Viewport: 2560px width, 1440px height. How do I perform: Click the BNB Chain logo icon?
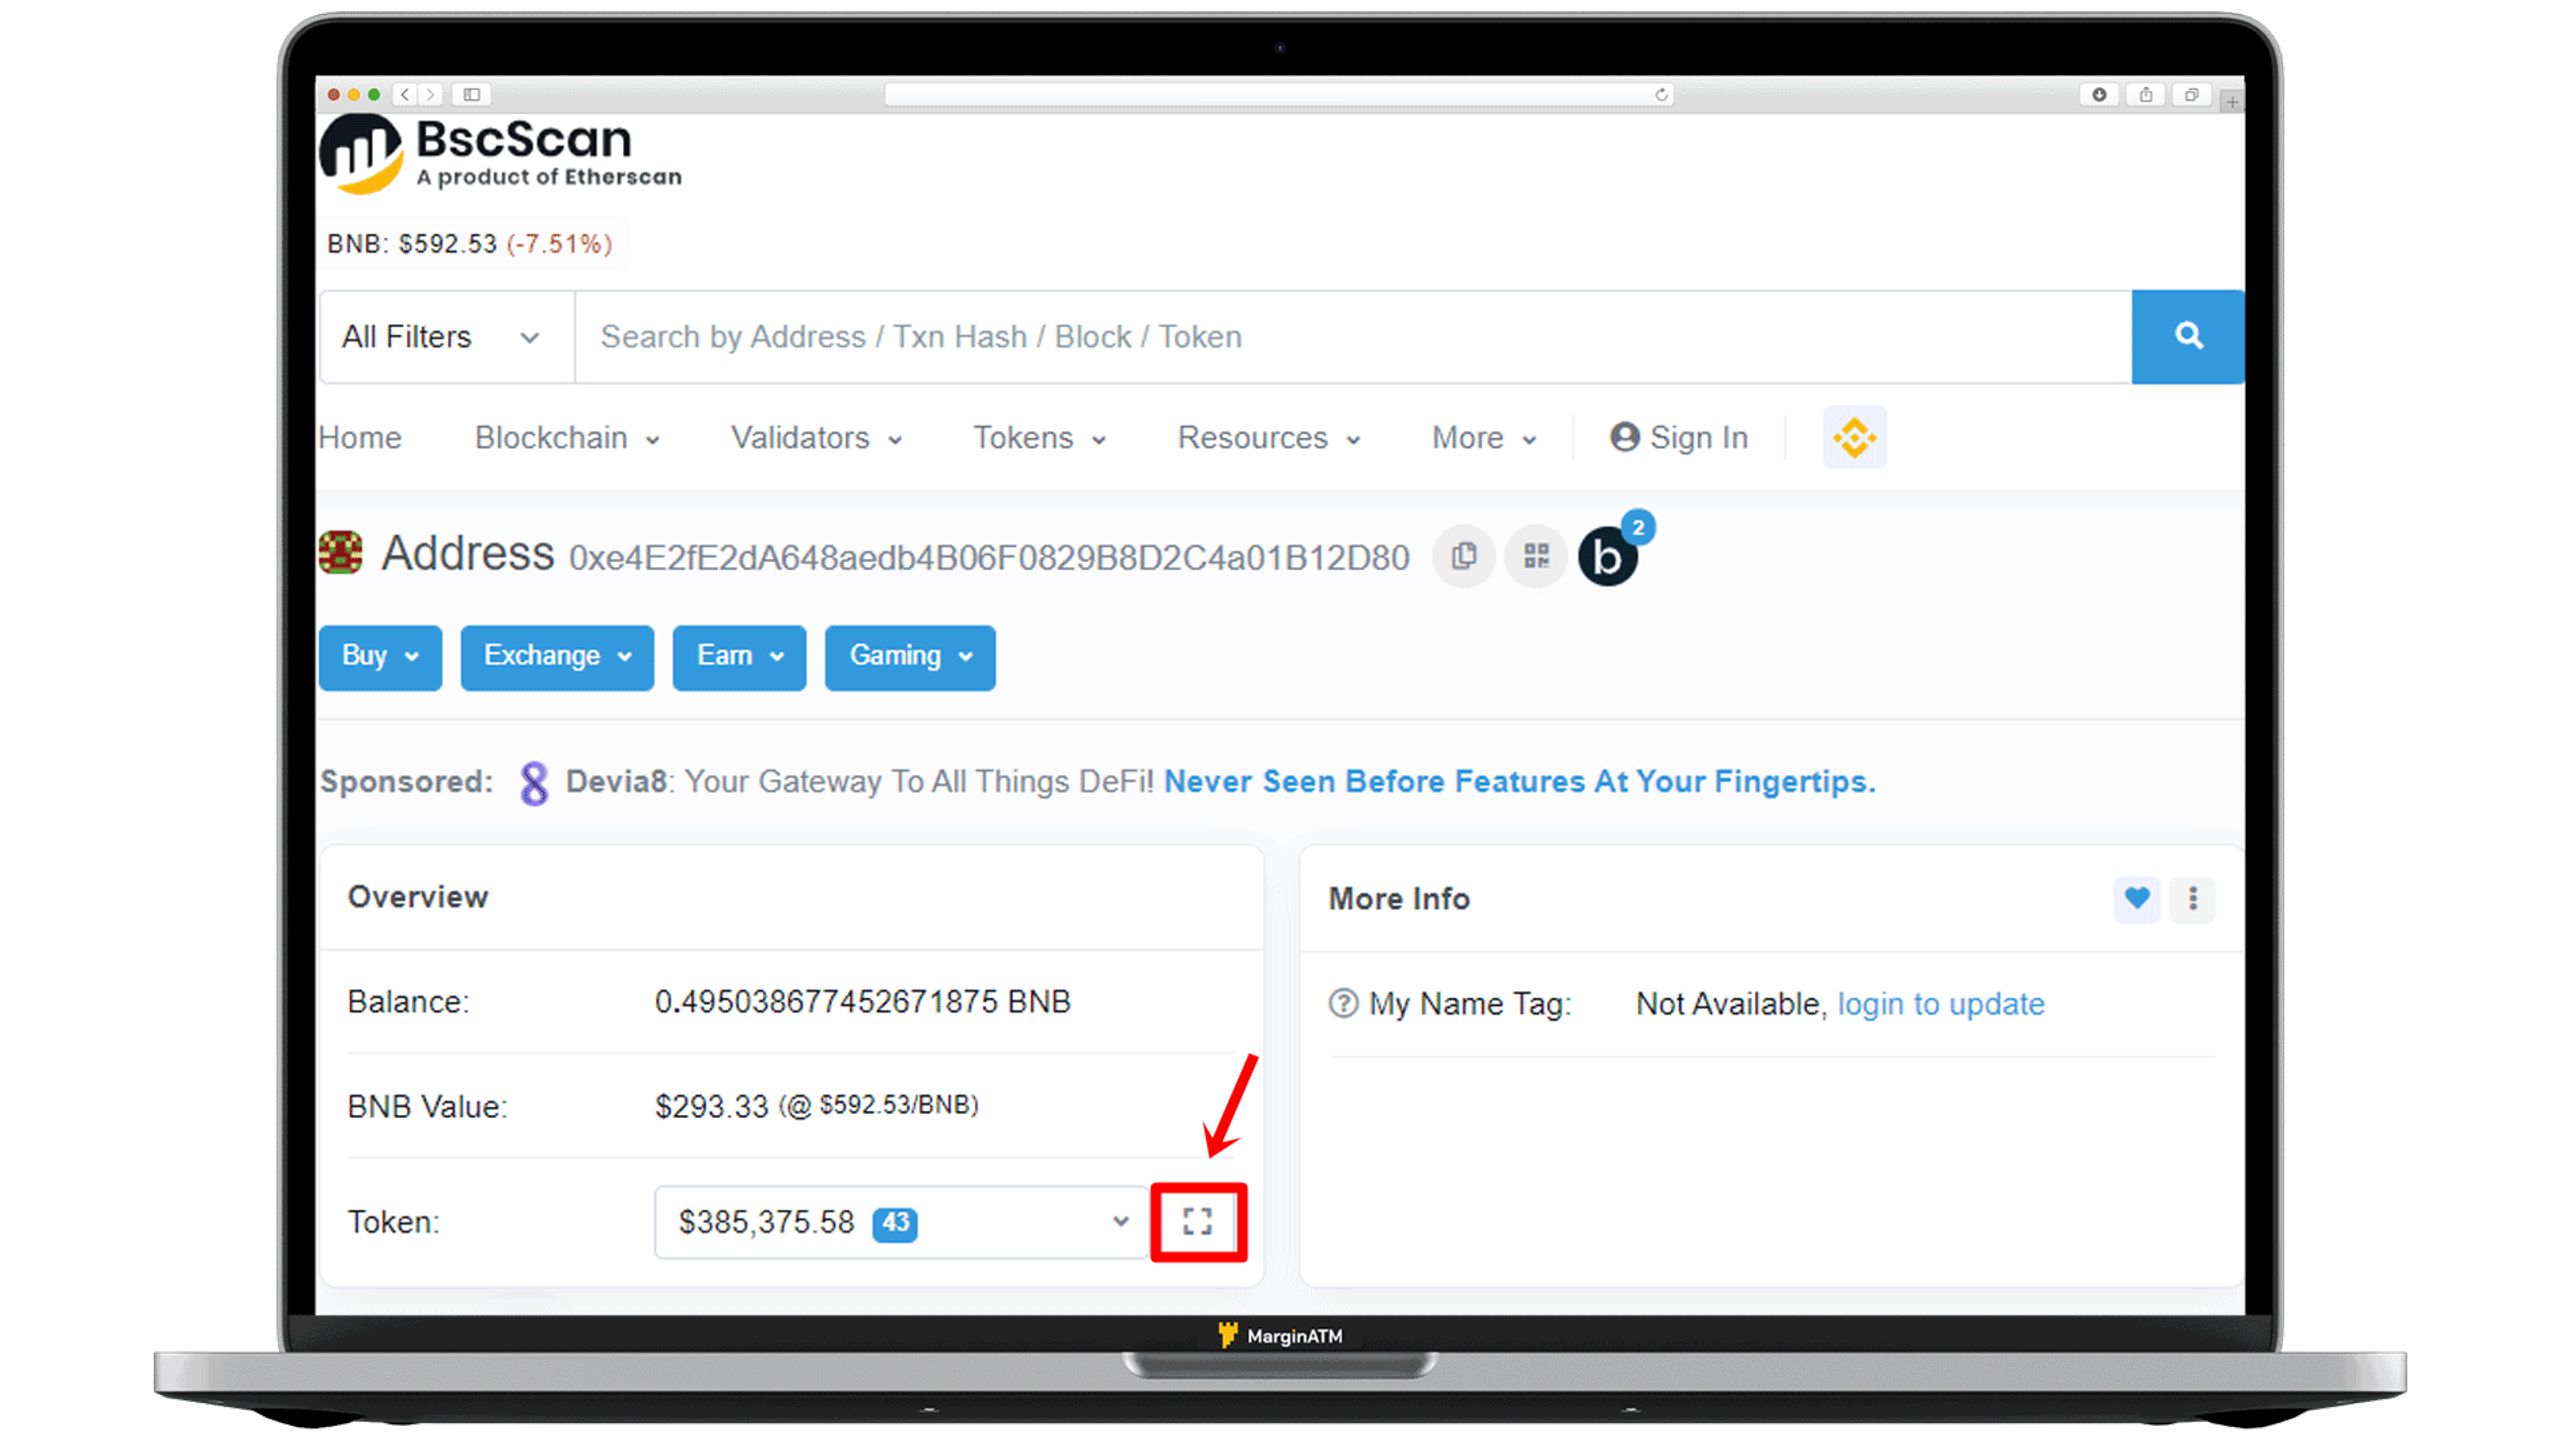1855,438
